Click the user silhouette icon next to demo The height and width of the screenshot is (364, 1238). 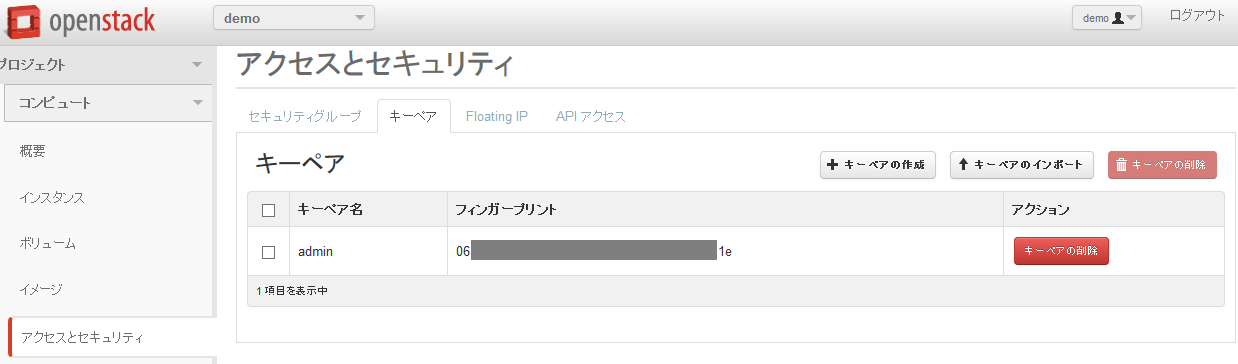1118,18
